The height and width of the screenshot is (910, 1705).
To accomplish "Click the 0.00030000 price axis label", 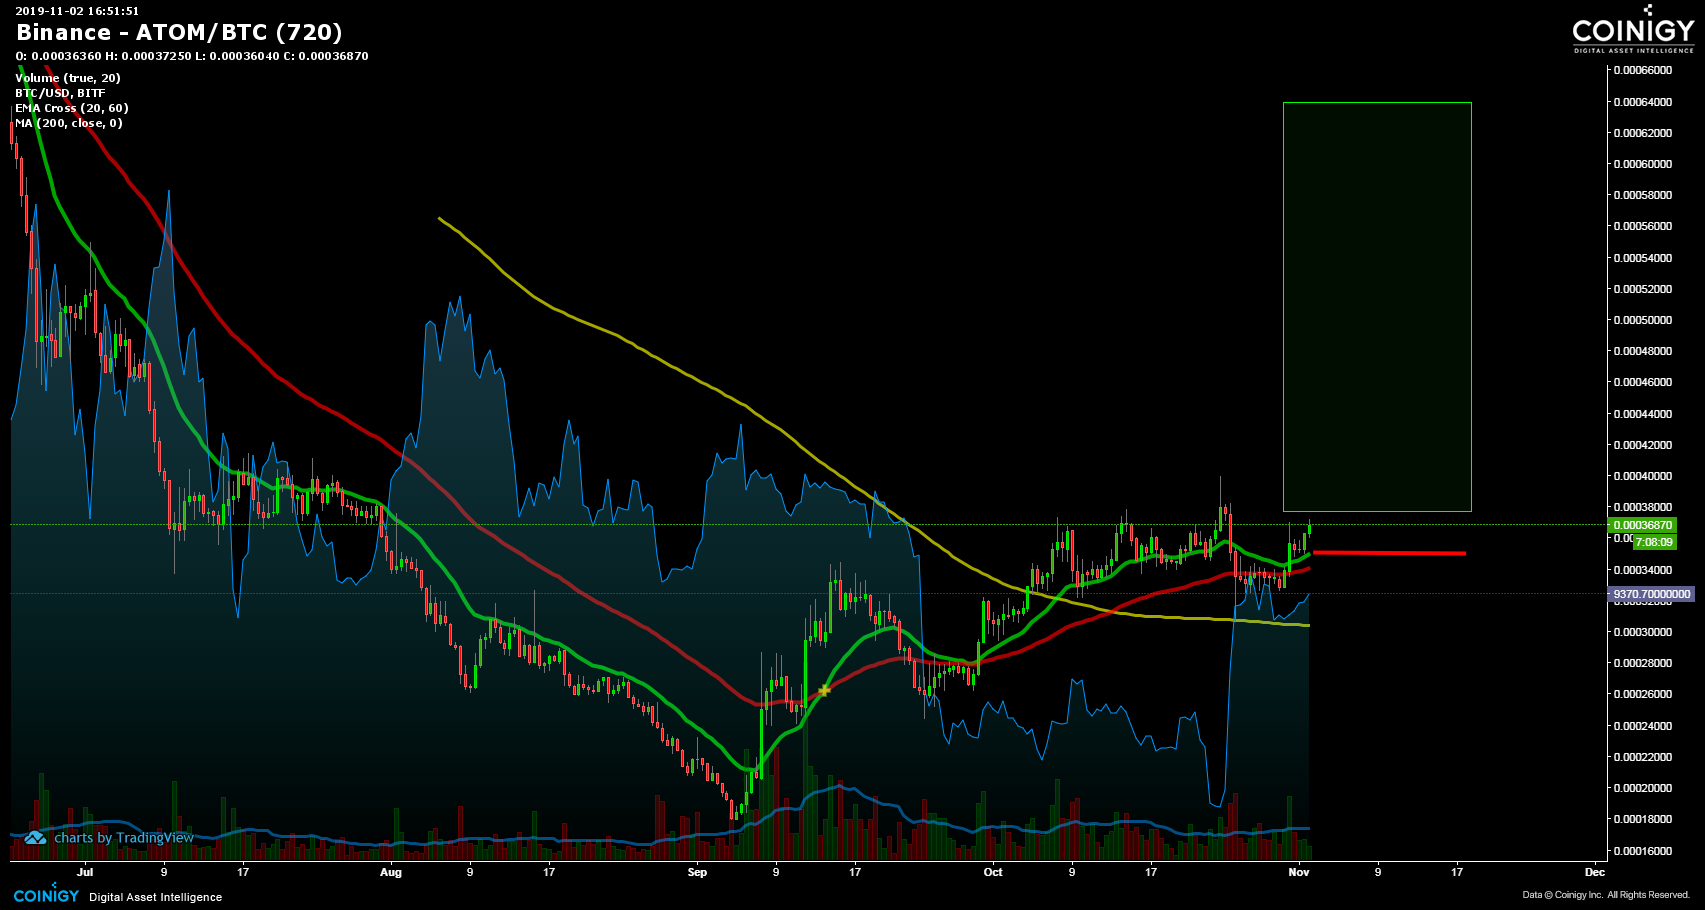I will coord(1642,632).
